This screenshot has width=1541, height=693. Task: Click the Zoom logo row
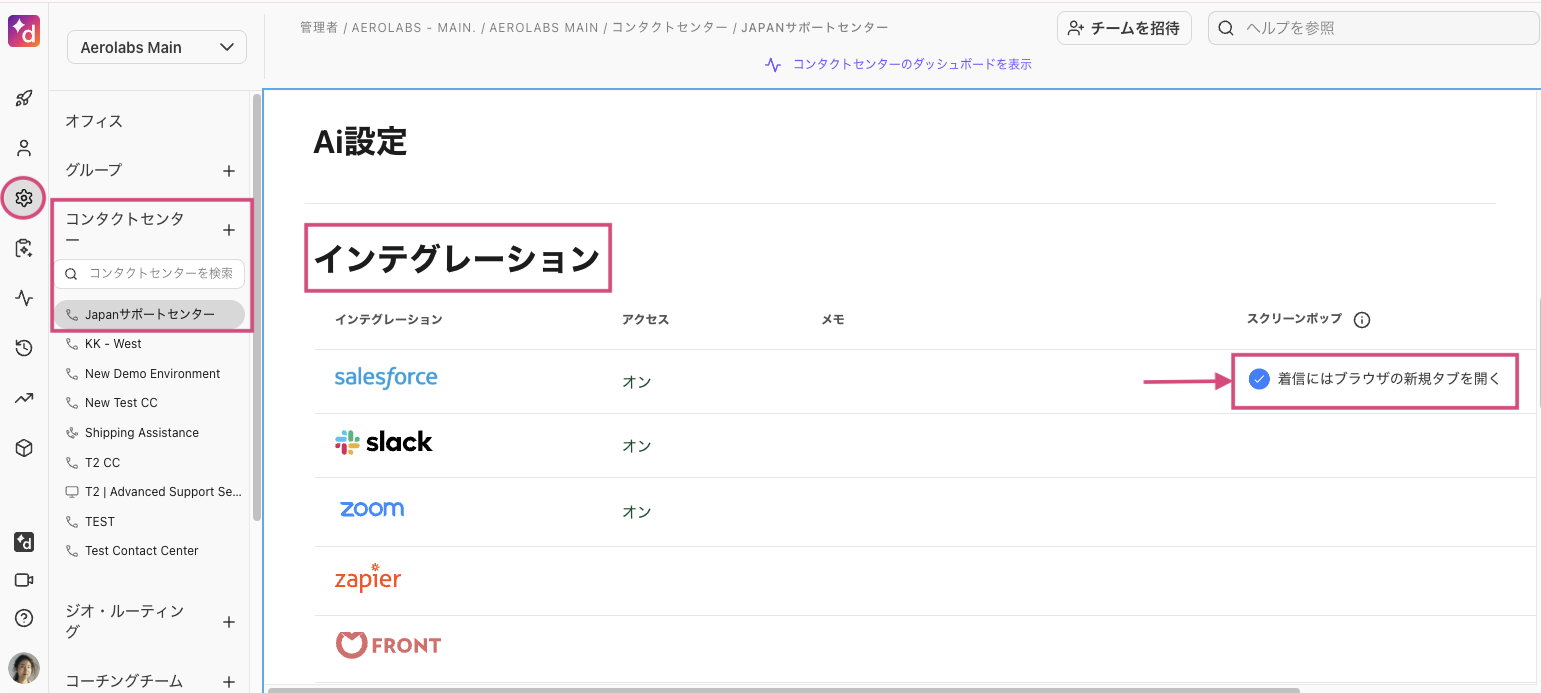tap(372, 508)
